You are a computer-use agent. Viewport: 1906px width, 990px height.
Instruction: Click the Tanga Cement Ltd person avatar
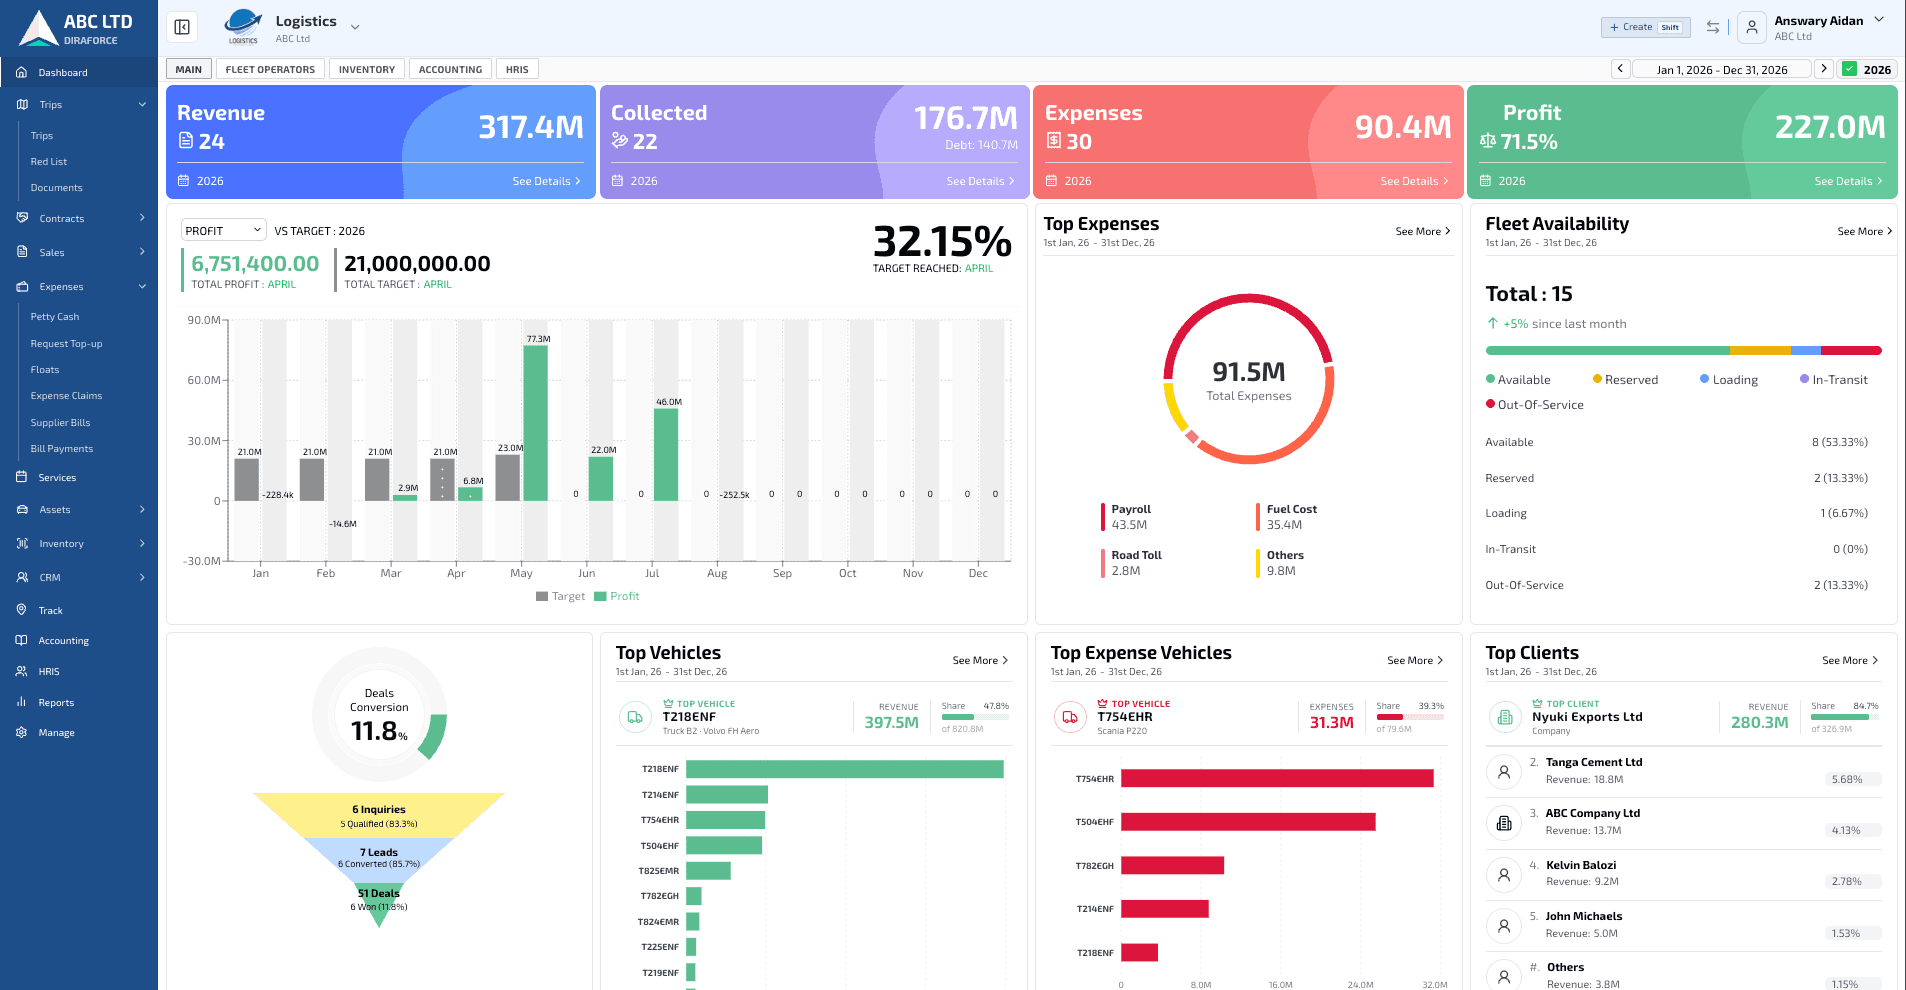(1503, 772)
